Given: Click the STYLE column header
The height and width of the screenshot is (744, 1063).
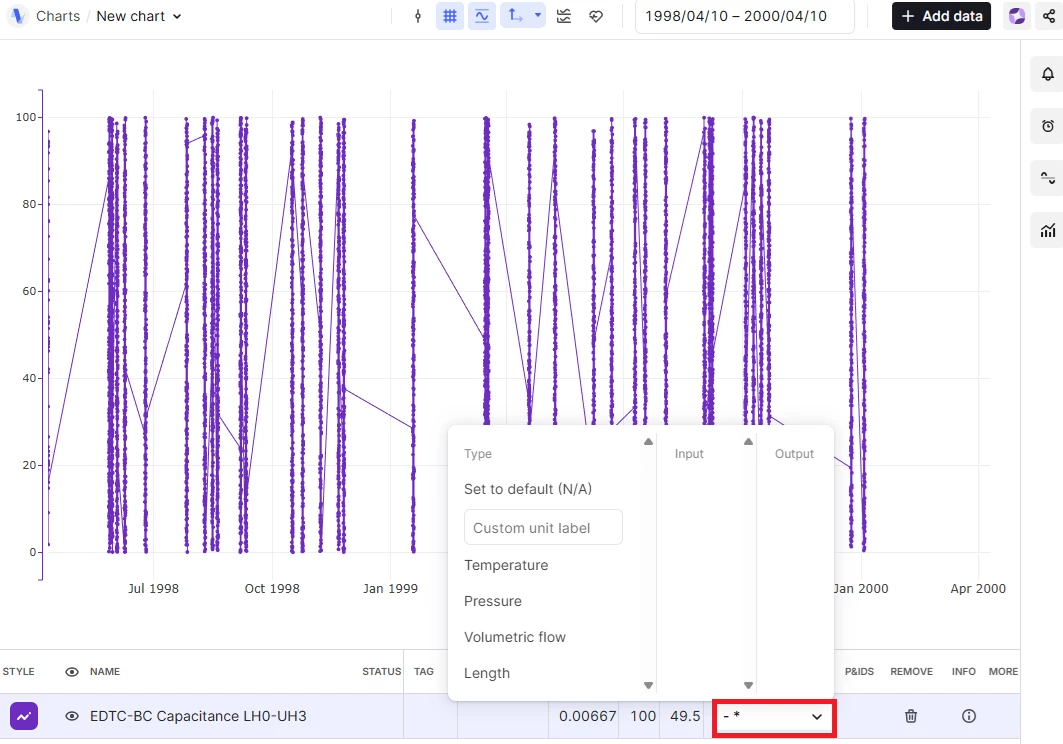Looking at the screenshot, I should click(x=18, y=671).
